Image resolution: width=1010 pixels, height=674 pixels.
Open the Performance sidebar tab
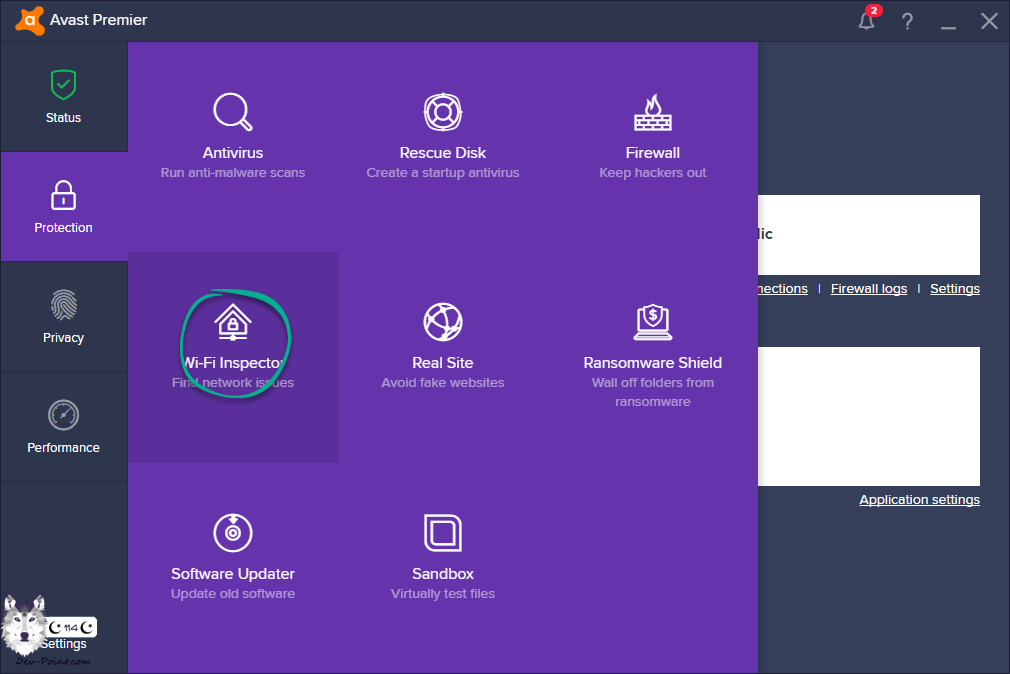(63, 427)
